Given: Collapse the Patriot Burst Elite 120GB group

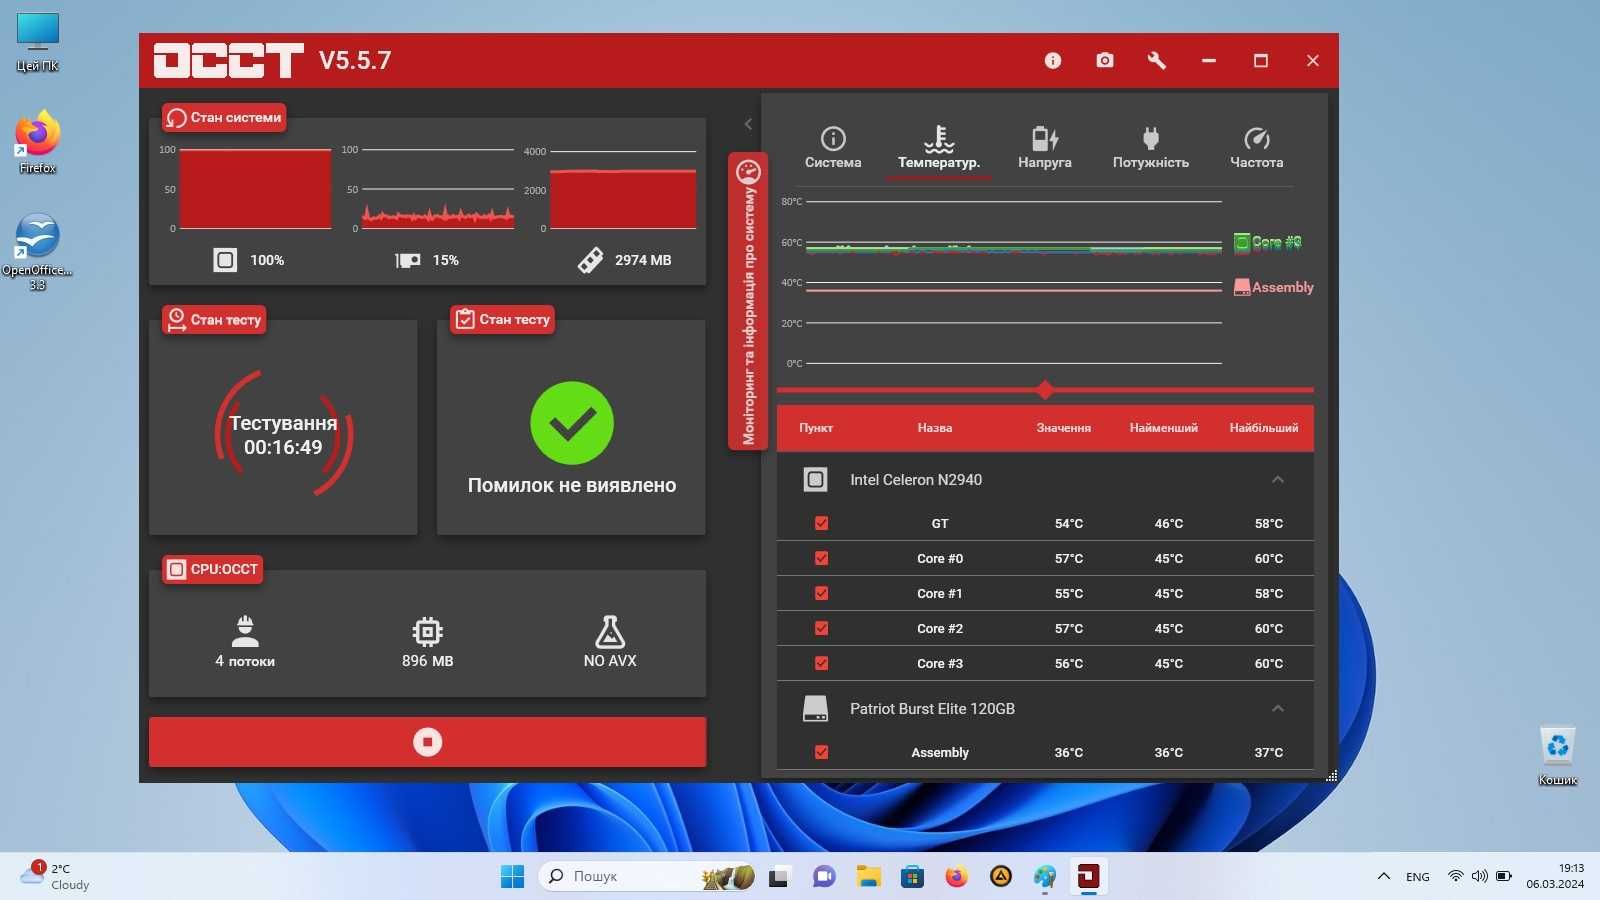Looking at the screenshot, I should pos(1277,708).
